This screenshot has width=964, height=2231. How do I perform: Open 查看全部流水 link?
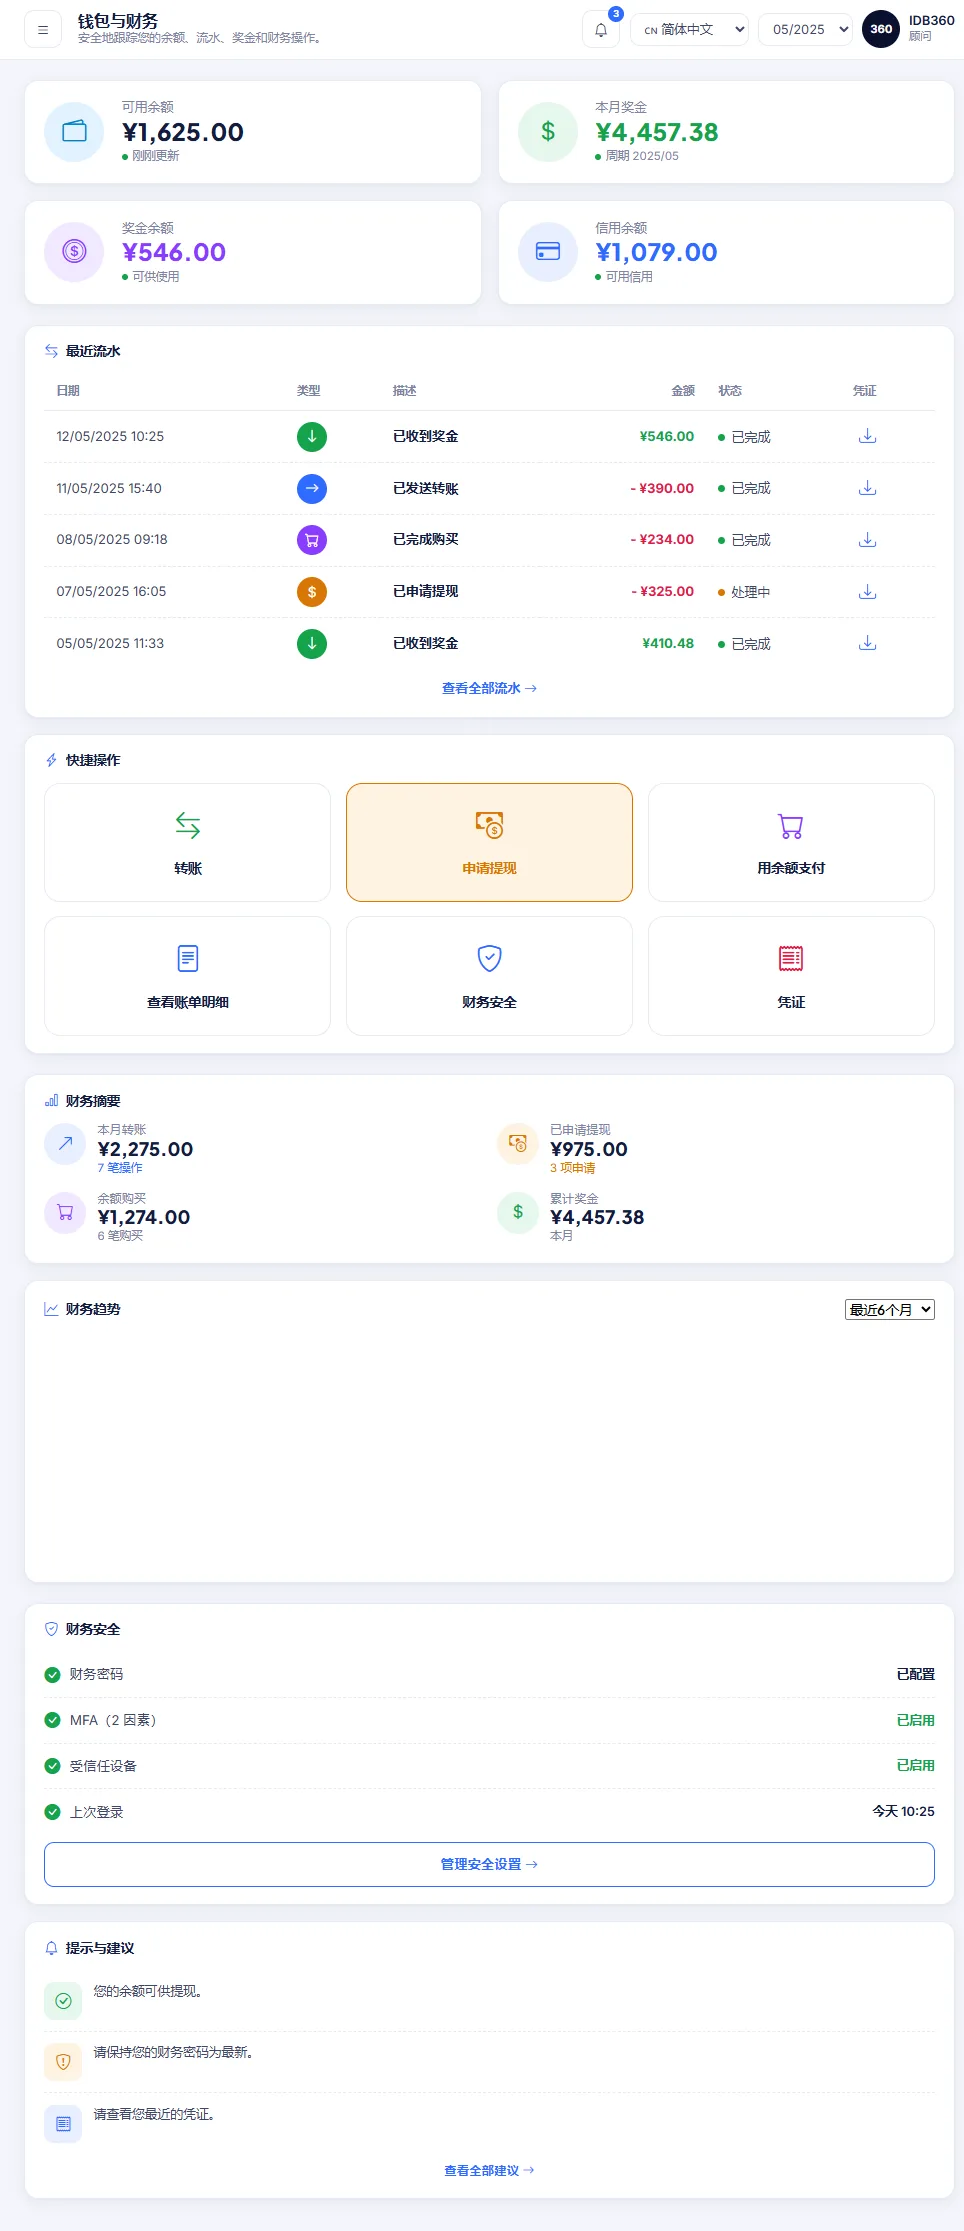click(x=489, y=688)
